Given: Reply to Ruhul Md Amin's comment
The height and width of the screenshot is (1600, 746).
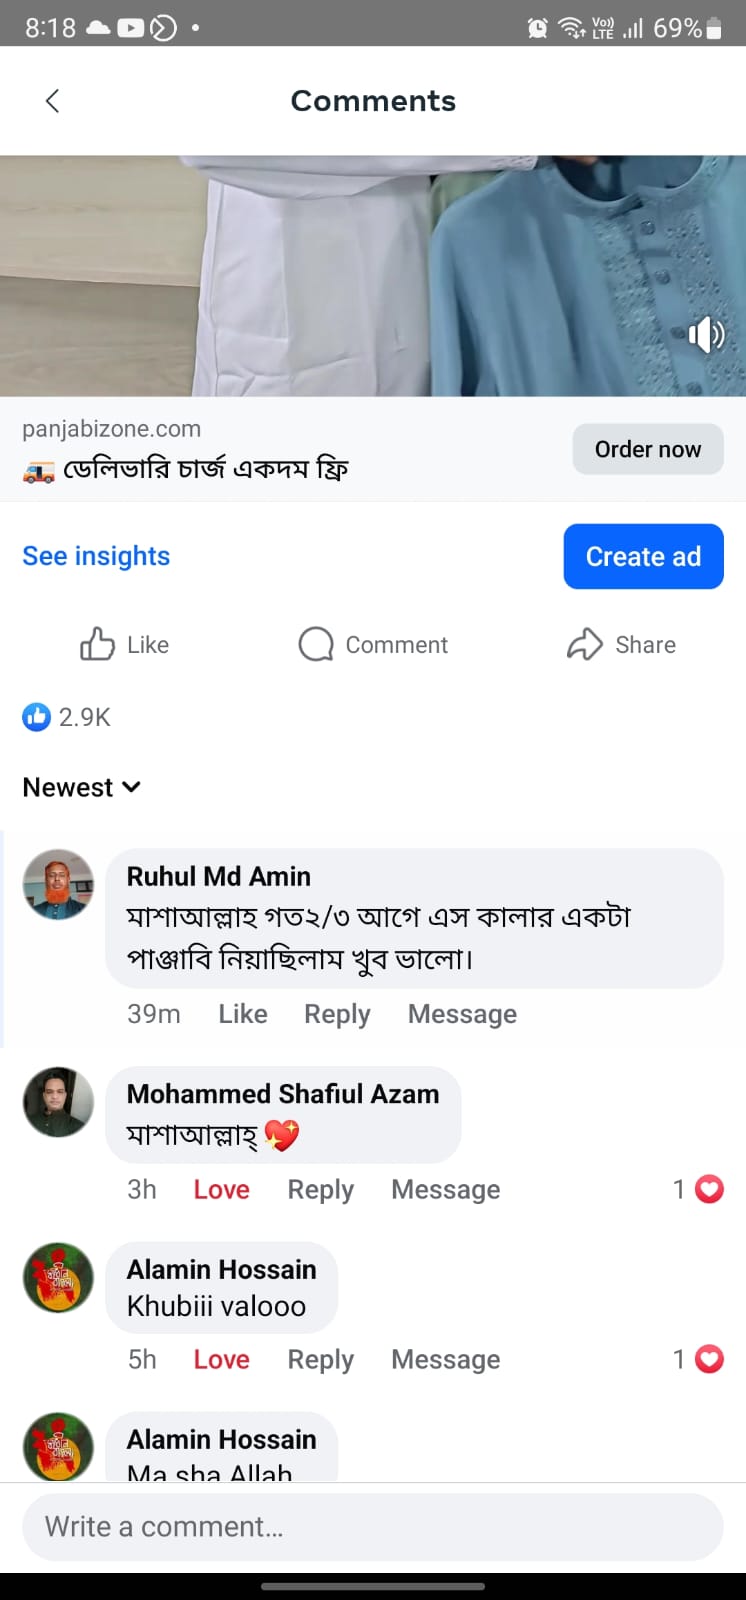Looking at the screenshot, I should (x=337, y=1013).
